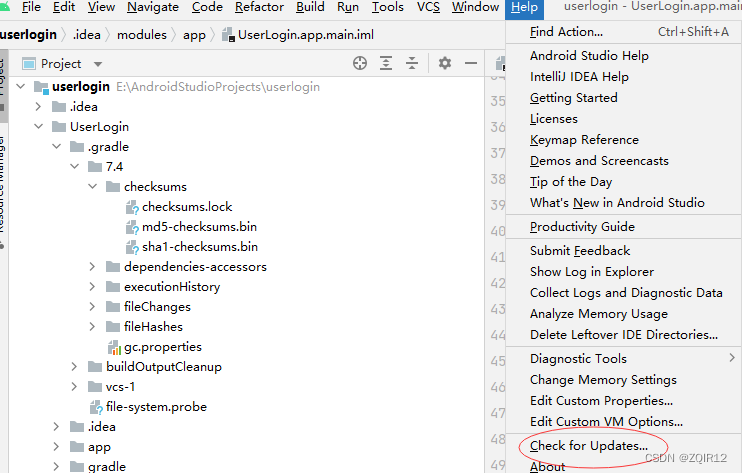Image resolution: width=742 pixels, height=473 pixels.
Task: Collapse the 7.4 folder
Action: pyautogui.click(x=75, y=166)
